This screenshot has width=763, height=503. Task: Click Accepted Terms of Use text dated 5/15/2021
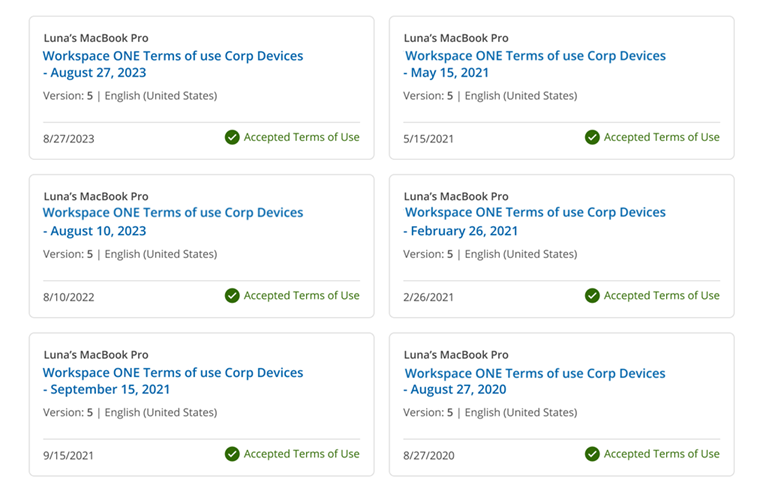click(x=662, y=137)
